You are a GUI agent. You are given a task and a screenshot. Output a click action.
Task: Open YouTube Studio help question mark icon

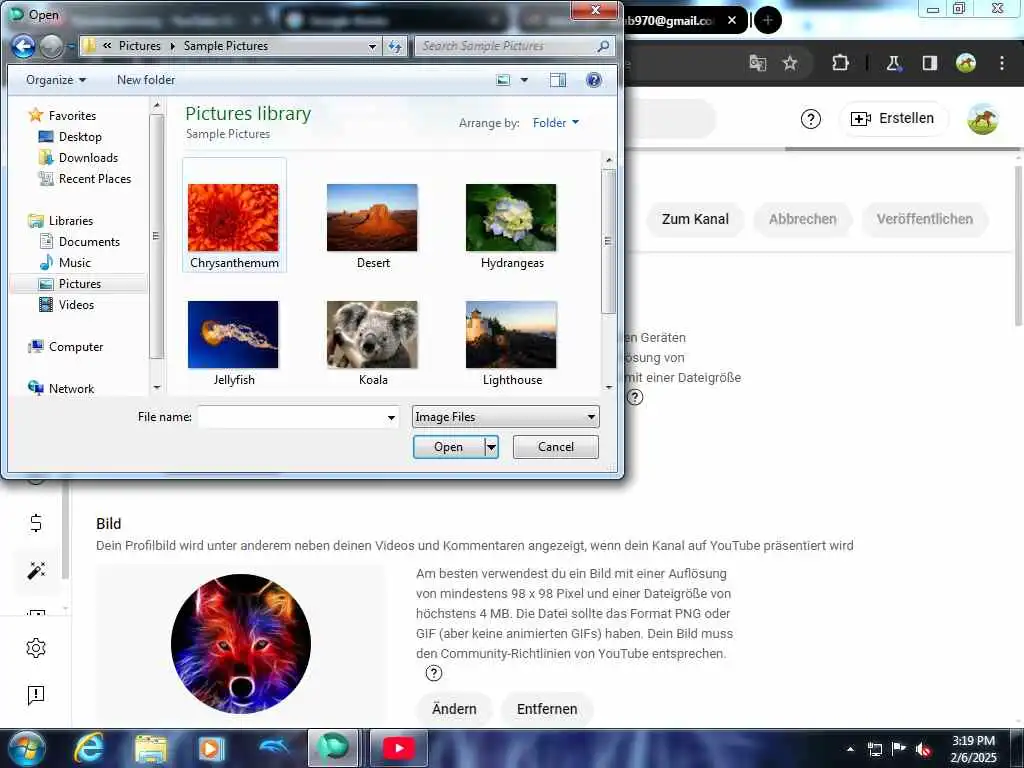[810, 119]
